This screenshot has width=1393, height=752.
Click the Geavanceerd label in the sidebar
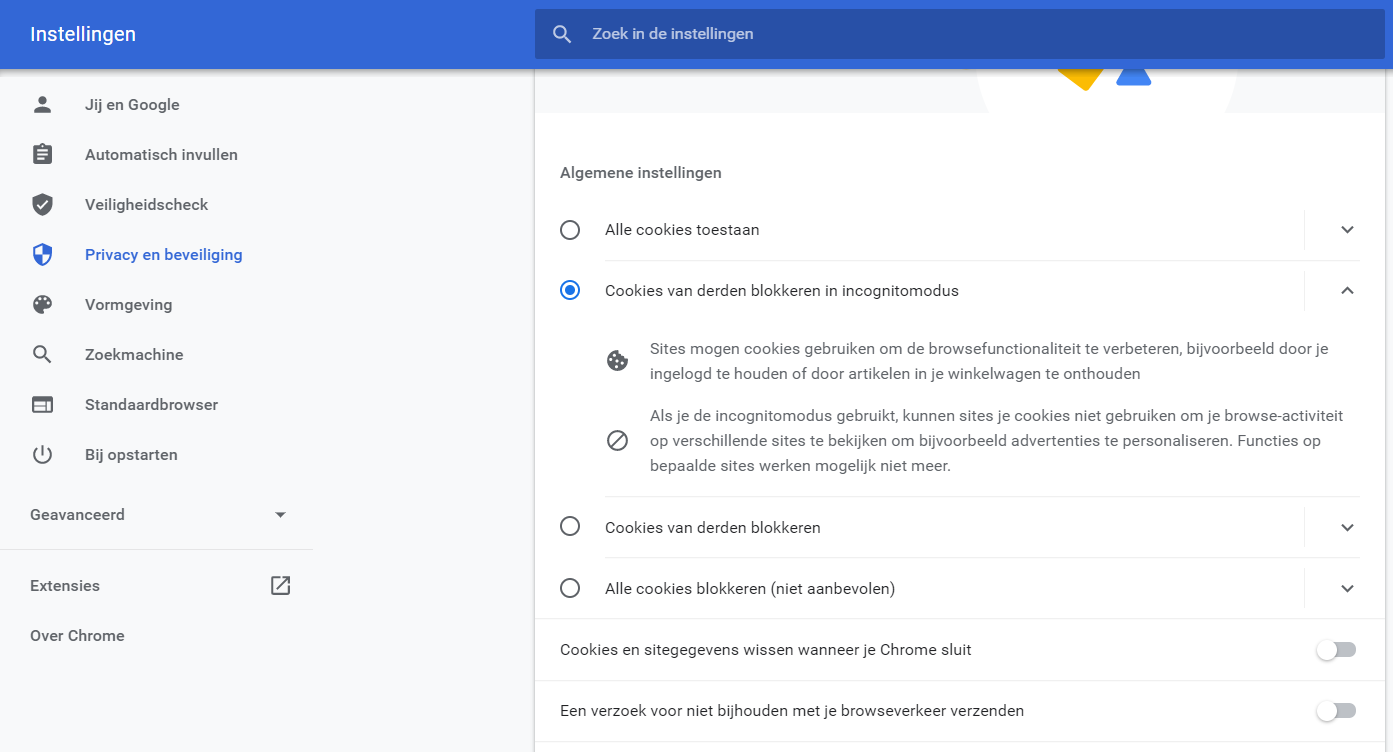coord(77,515)
